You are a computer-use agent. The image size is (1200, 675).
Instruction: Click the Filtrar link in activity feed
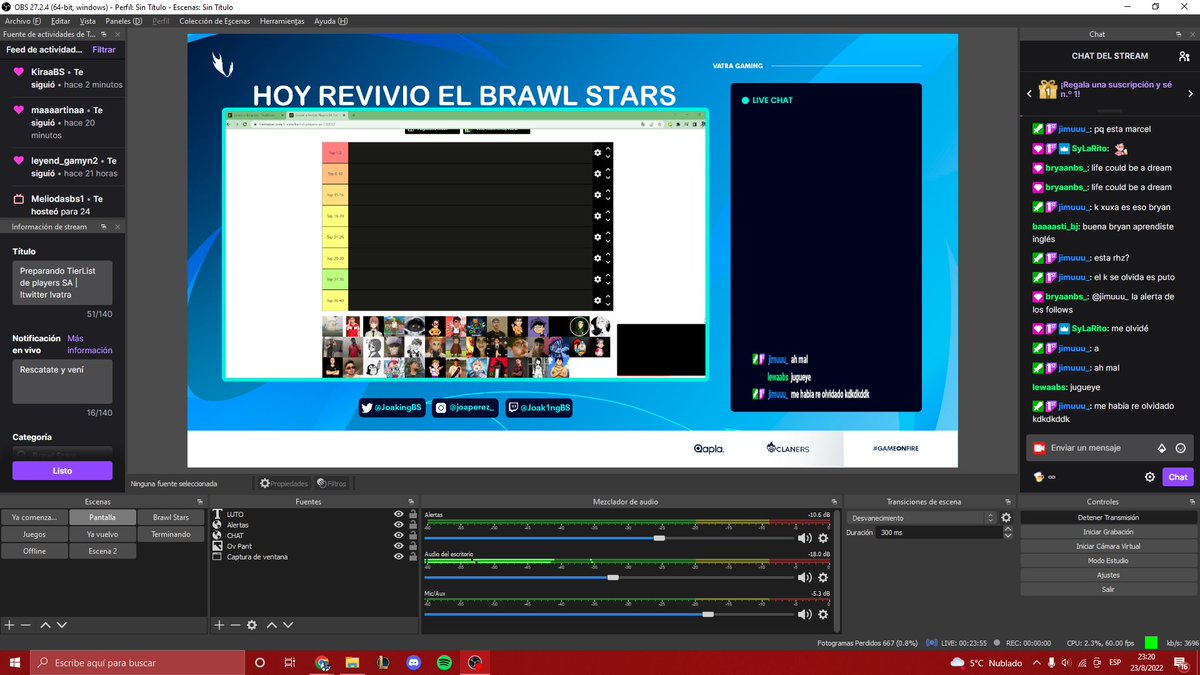pyautogui.click(x=104, y=49)
